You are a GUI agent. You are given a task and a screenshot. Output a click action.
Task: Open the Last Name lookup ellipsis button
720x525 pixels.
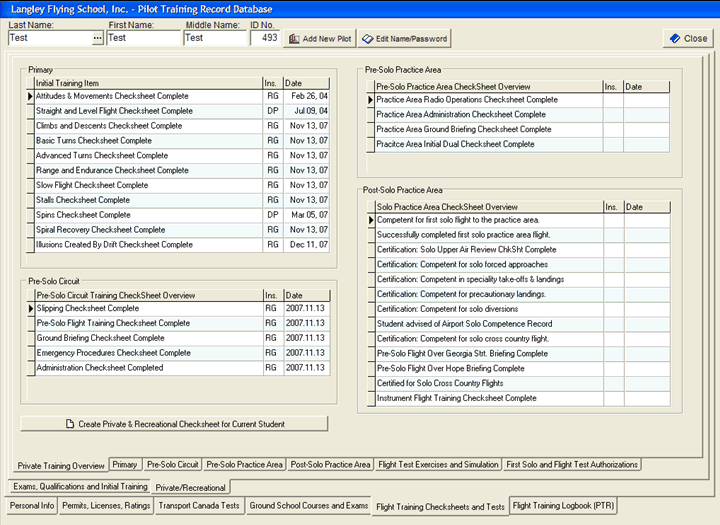(x=97, y=38)
